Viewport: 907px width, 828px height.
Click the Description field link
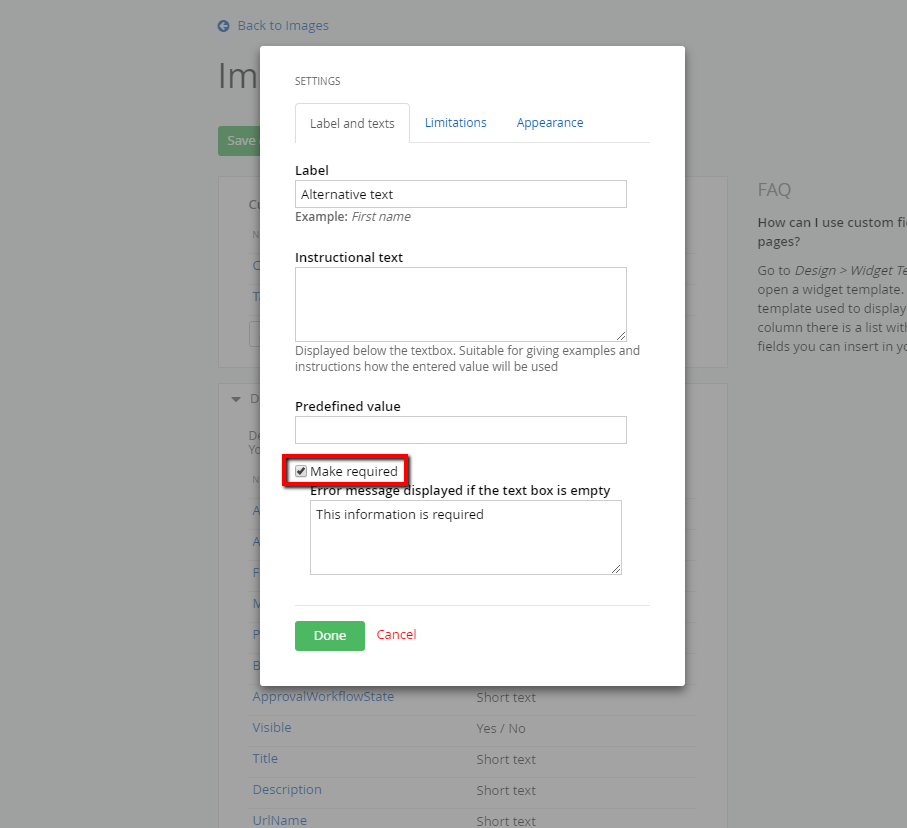(x=287, y=789)
